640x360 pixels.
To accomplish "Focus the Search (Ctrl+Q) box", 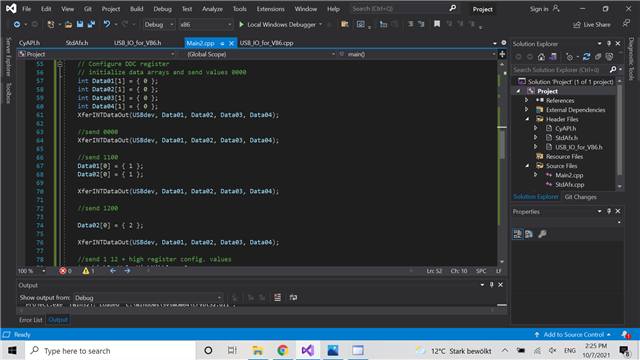I will point(404,9).
